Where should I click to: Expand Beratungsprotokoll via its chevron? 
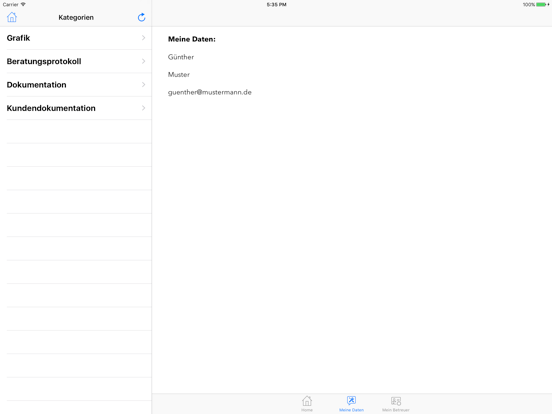point(143,61)
